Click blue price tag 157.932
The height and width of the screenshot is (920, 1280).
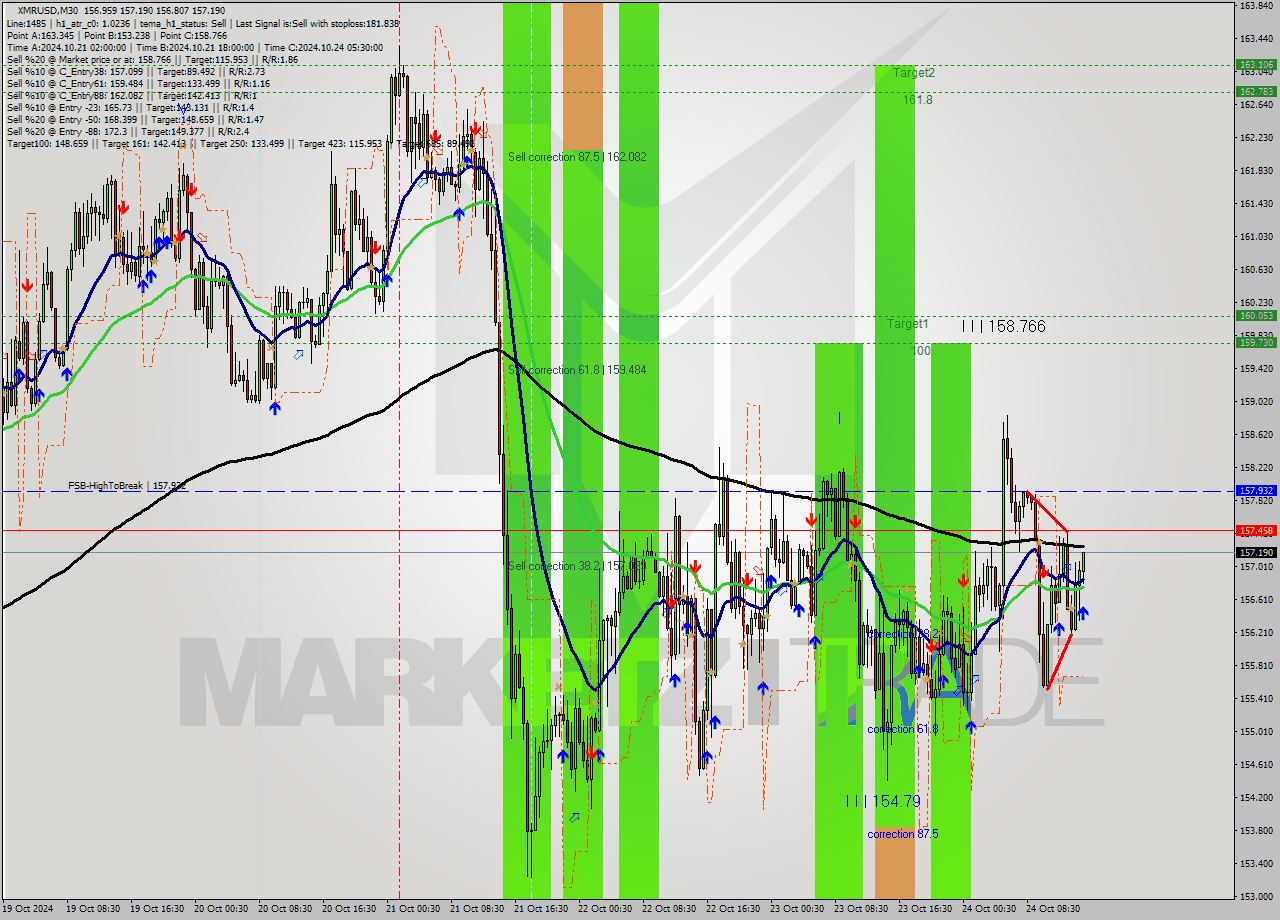pos(1256,491)
